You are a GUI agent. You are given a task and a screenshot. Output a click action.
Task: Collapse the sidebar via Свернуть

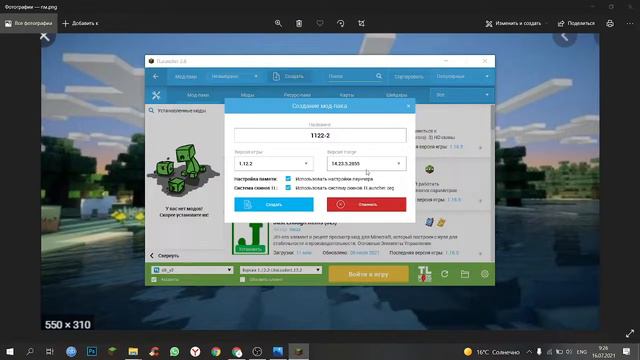point(164,256)
